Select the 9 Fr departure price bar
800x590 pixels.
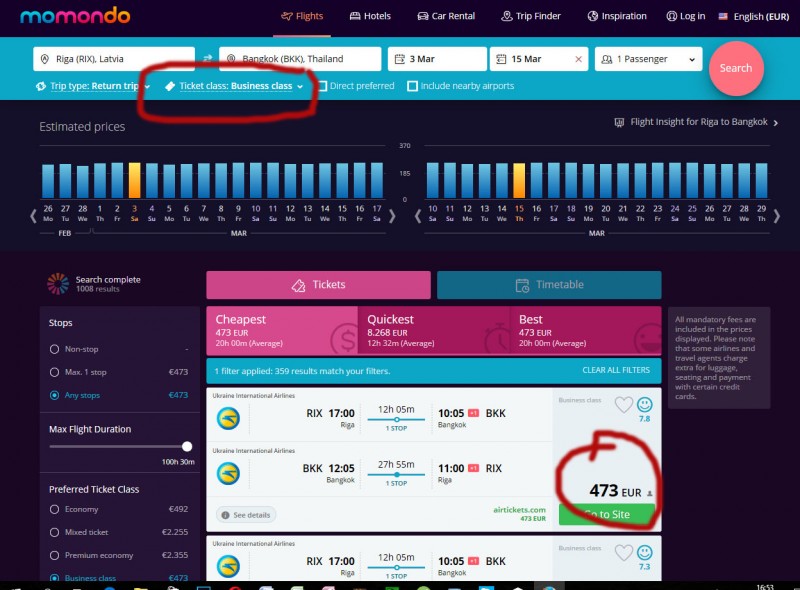tap(238, 180)
